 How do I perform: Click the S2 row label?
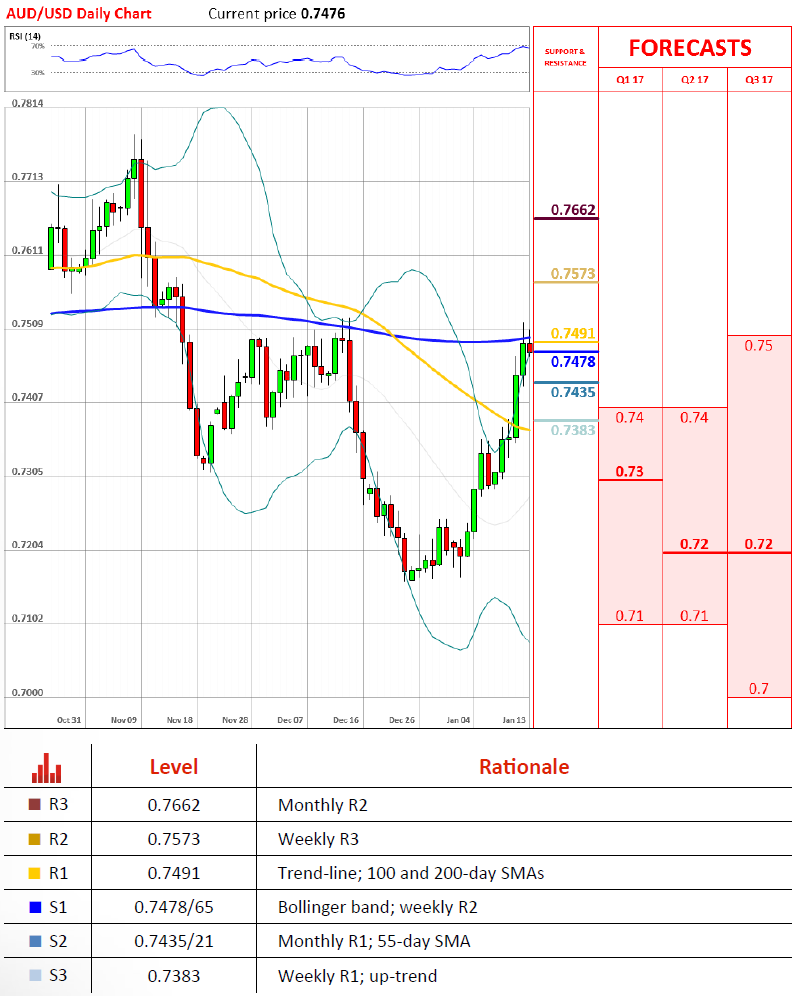click(x=58, y=941)
